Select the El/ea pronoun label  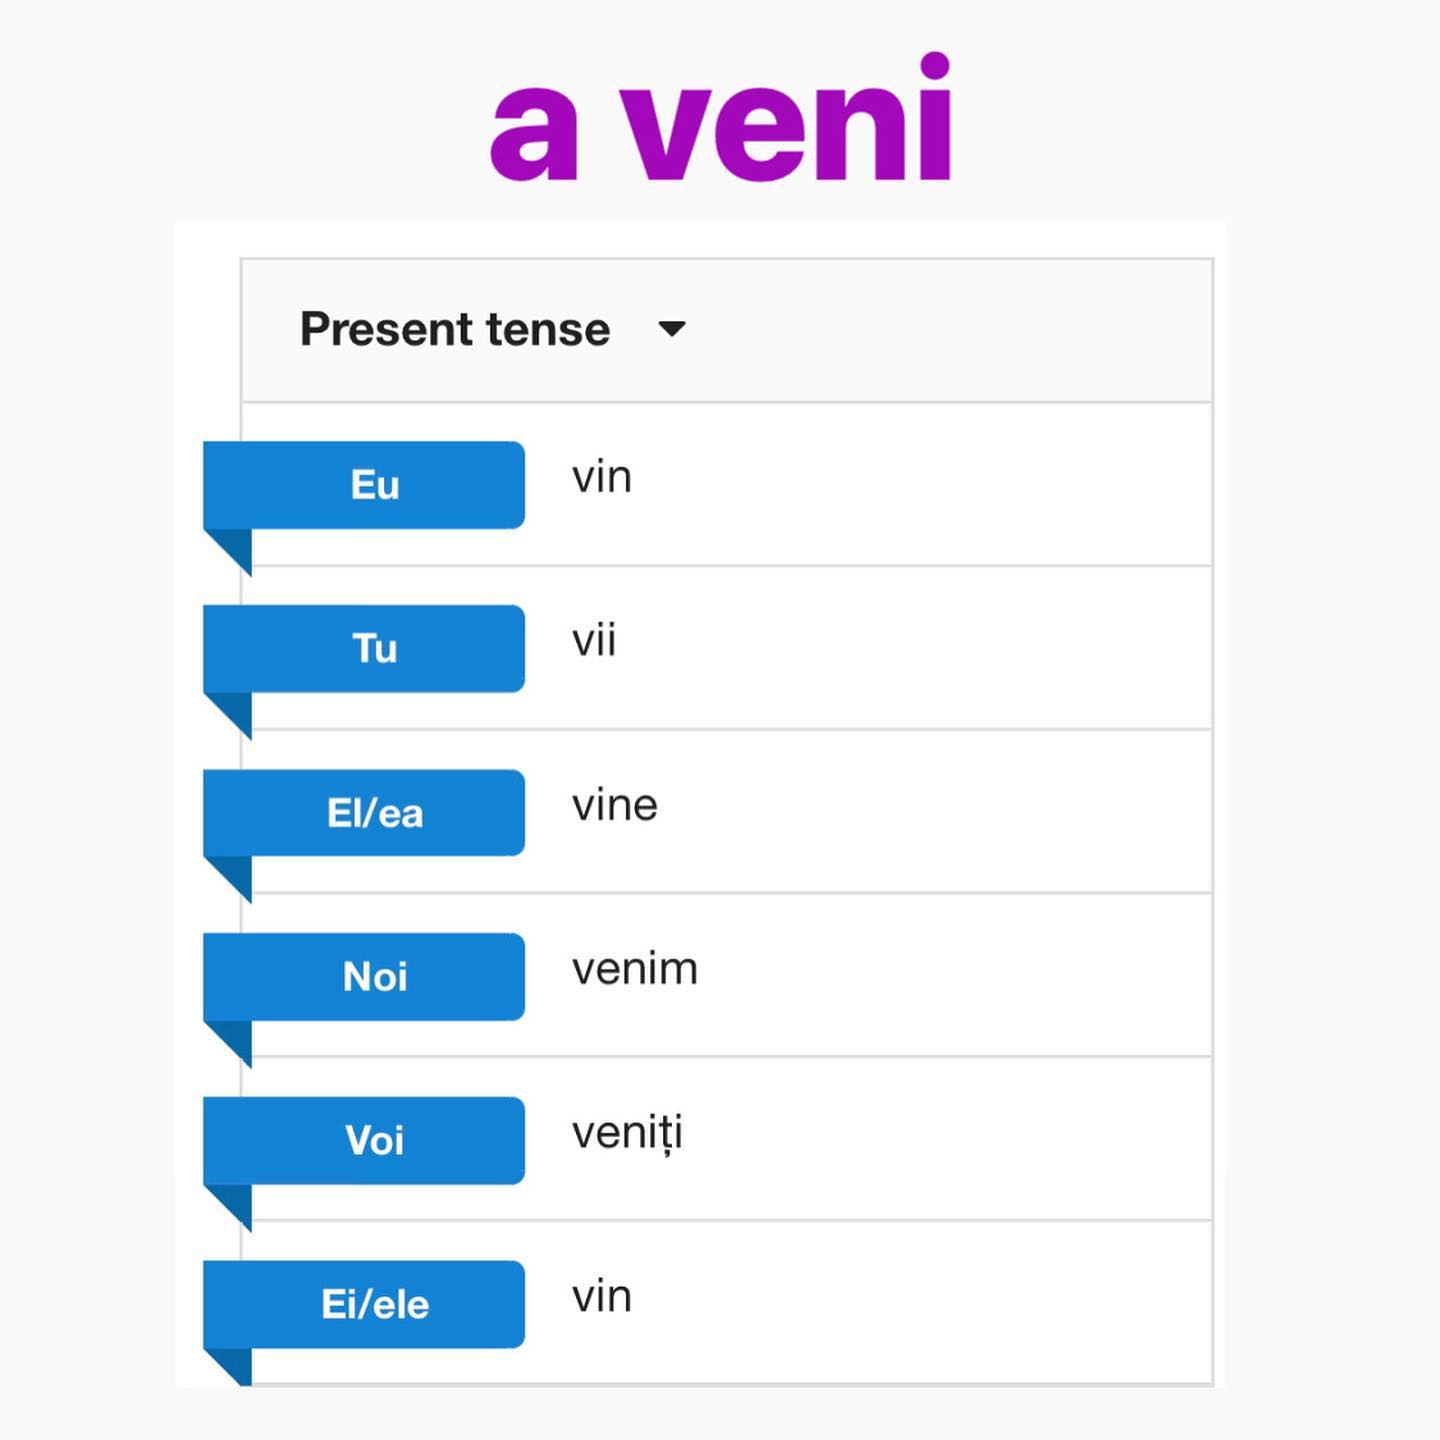(375, 813)
